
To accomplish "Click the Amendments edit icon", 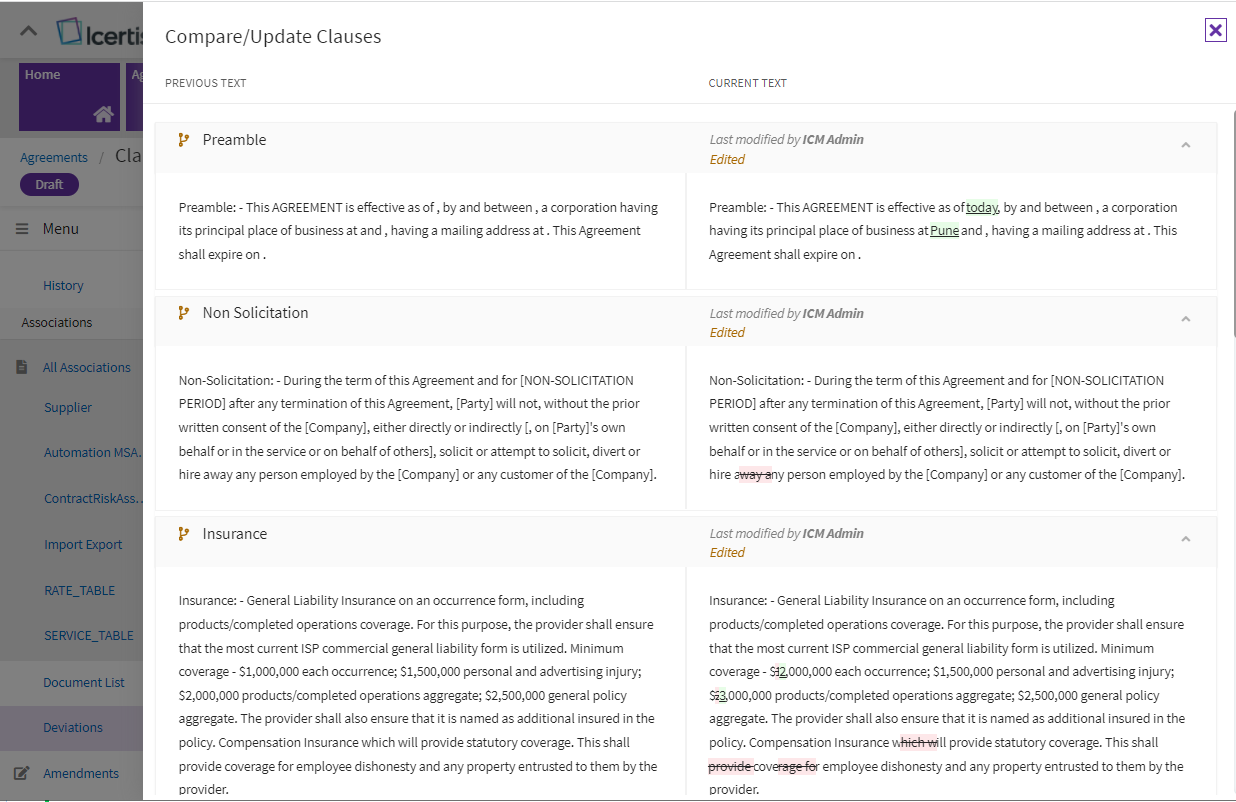I will (x=22, y=773).
